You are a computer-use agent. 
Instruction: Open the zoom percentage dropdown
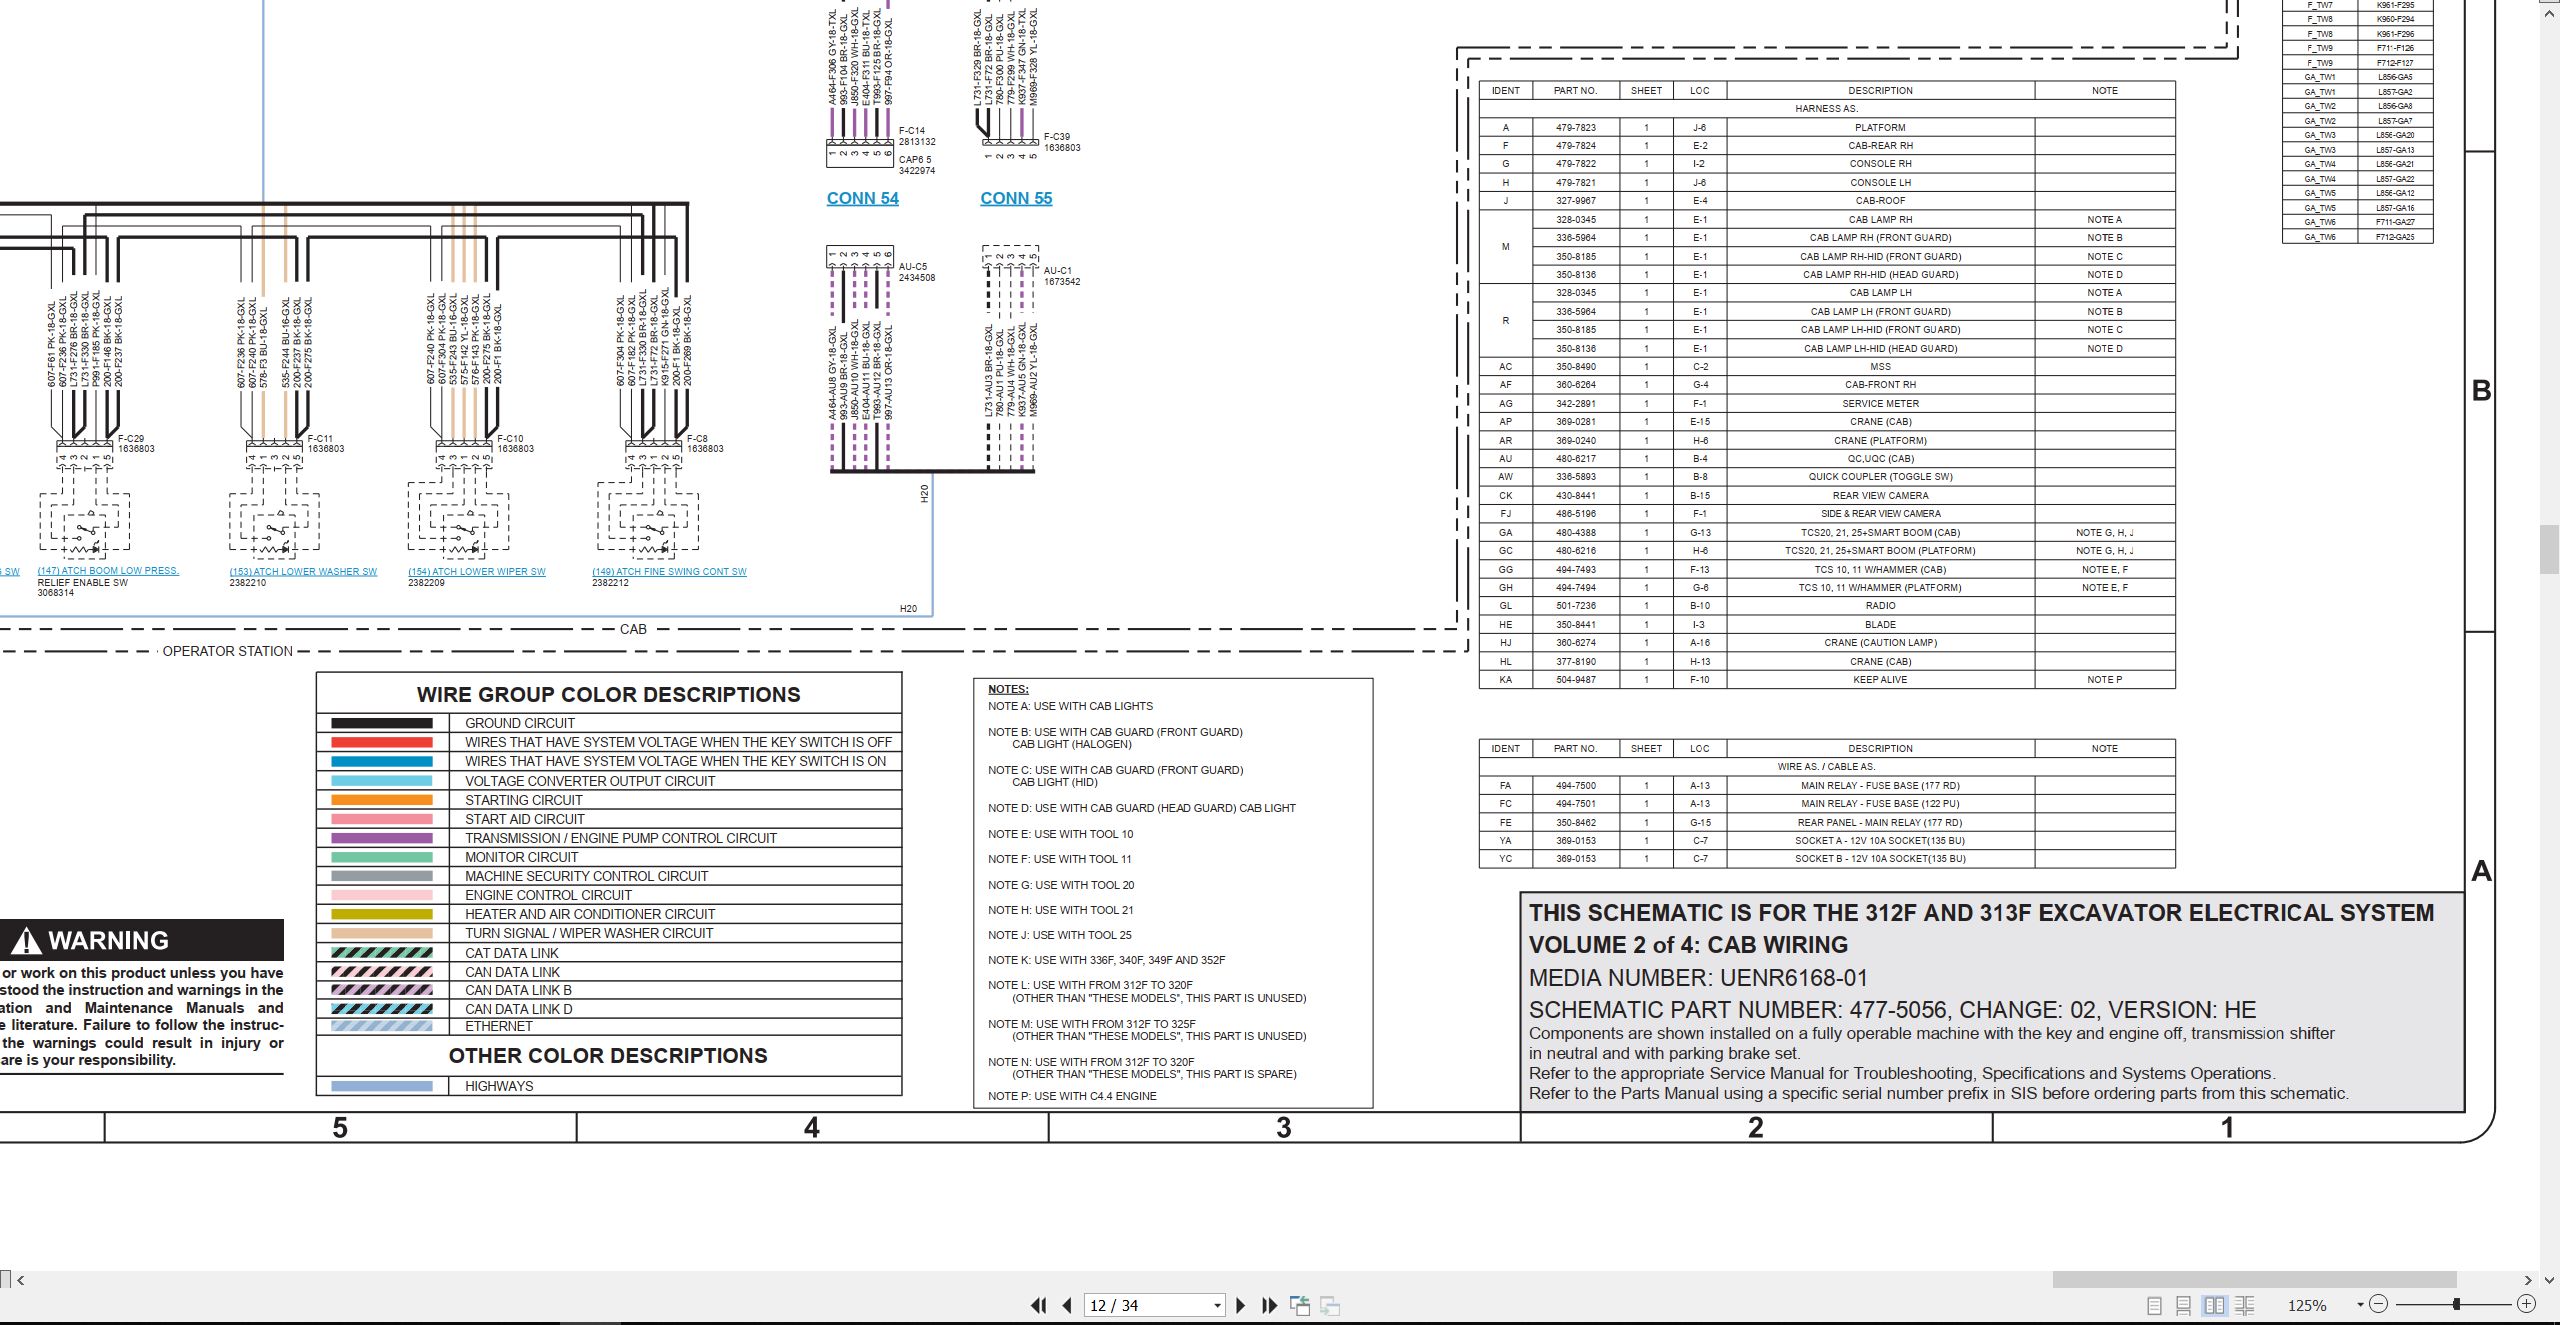tap(2360, 1305)
